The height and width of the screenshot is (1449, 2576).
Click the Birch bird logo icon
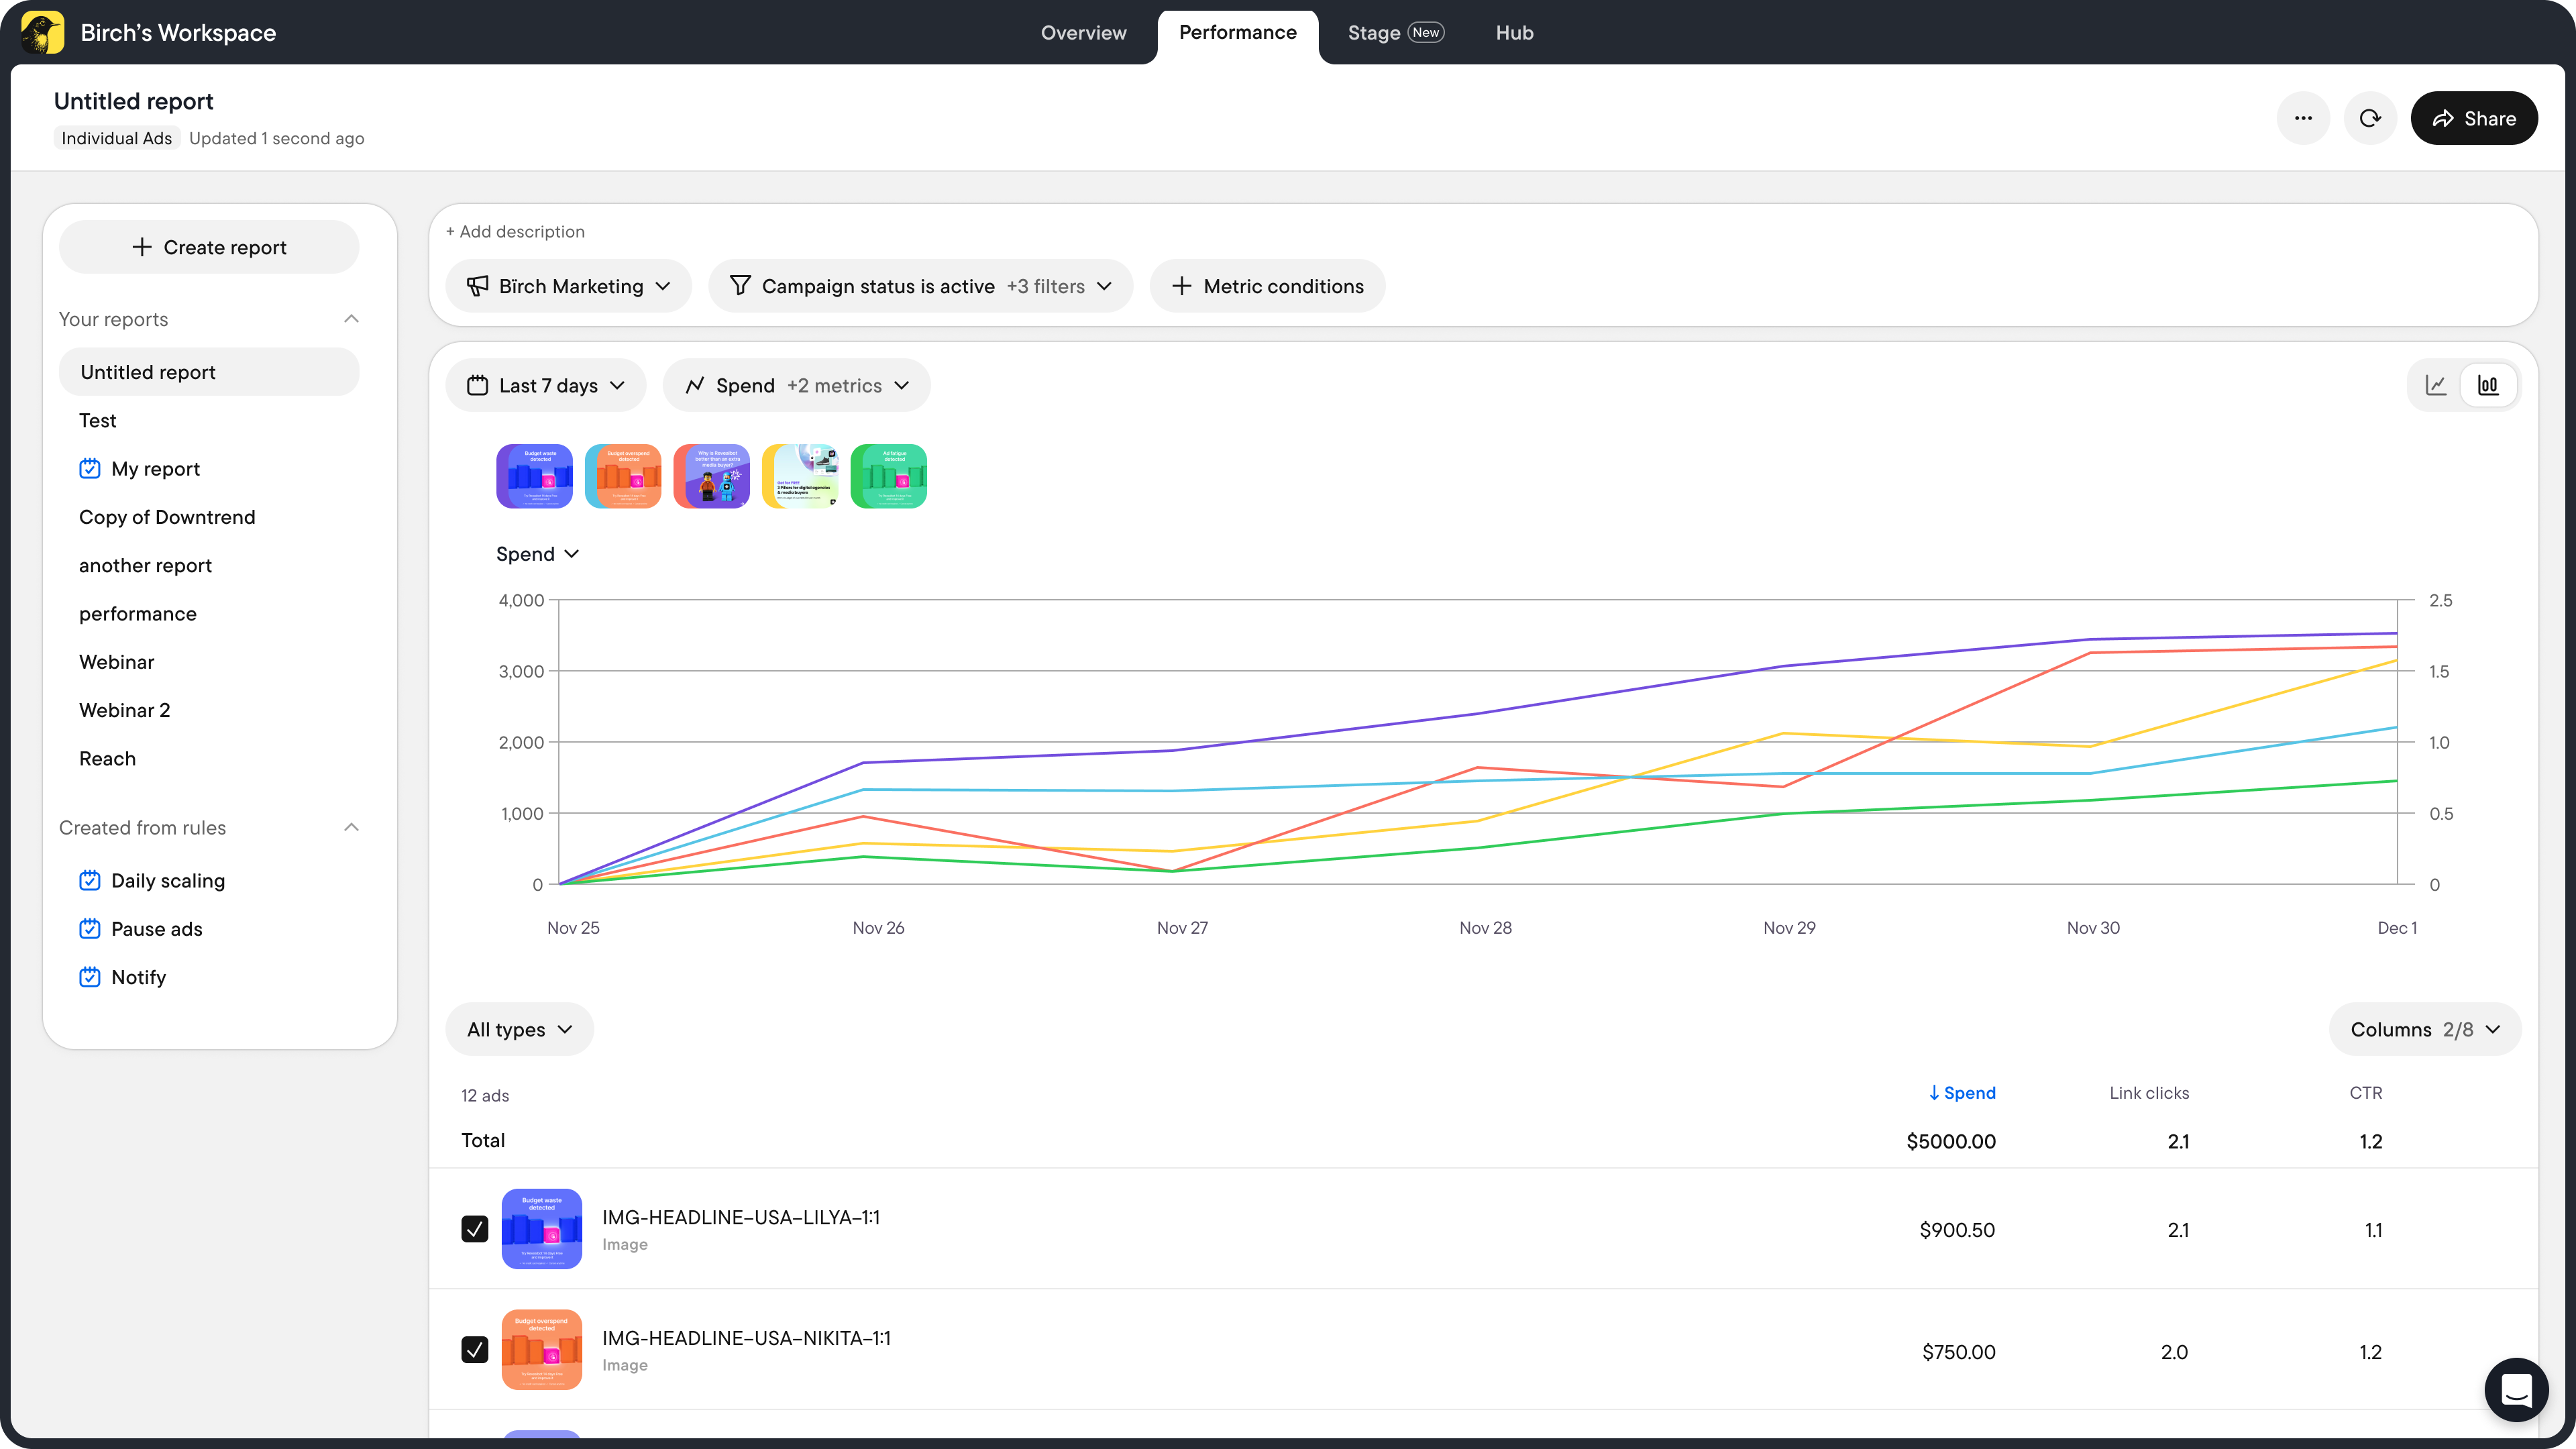coord(43,32)
